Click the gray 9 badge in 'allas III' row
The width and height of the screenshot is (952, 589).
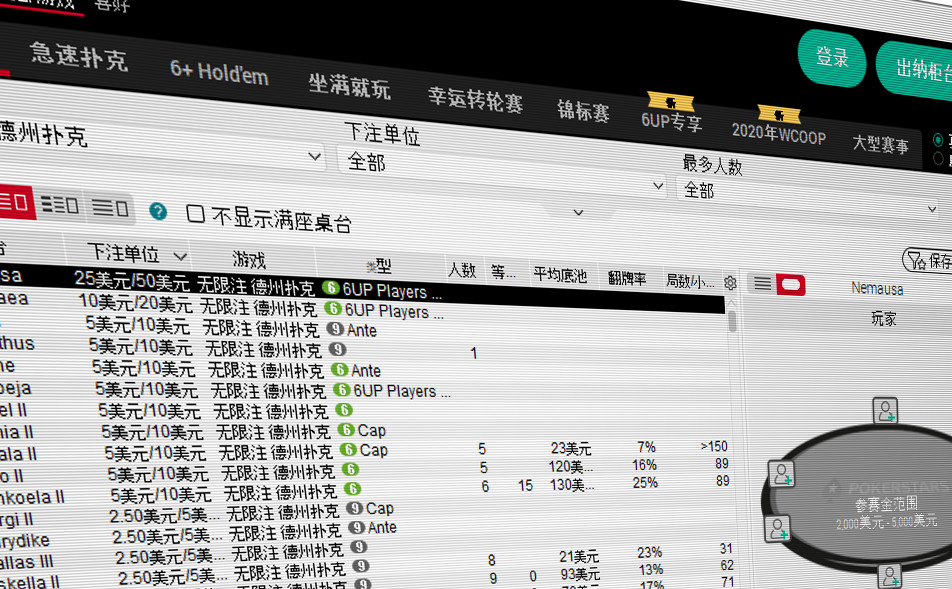point(359,546)
